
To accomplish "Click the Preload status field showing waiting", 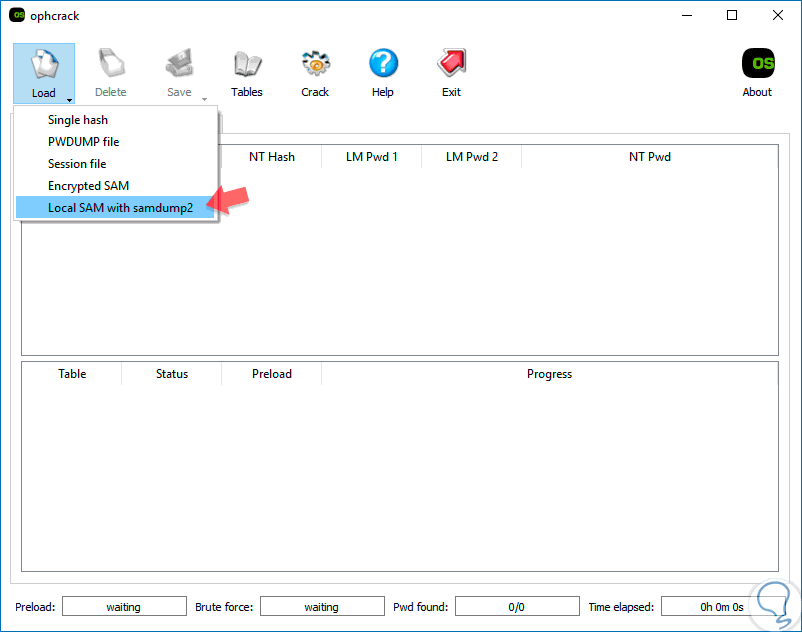I will click(124, 606).
